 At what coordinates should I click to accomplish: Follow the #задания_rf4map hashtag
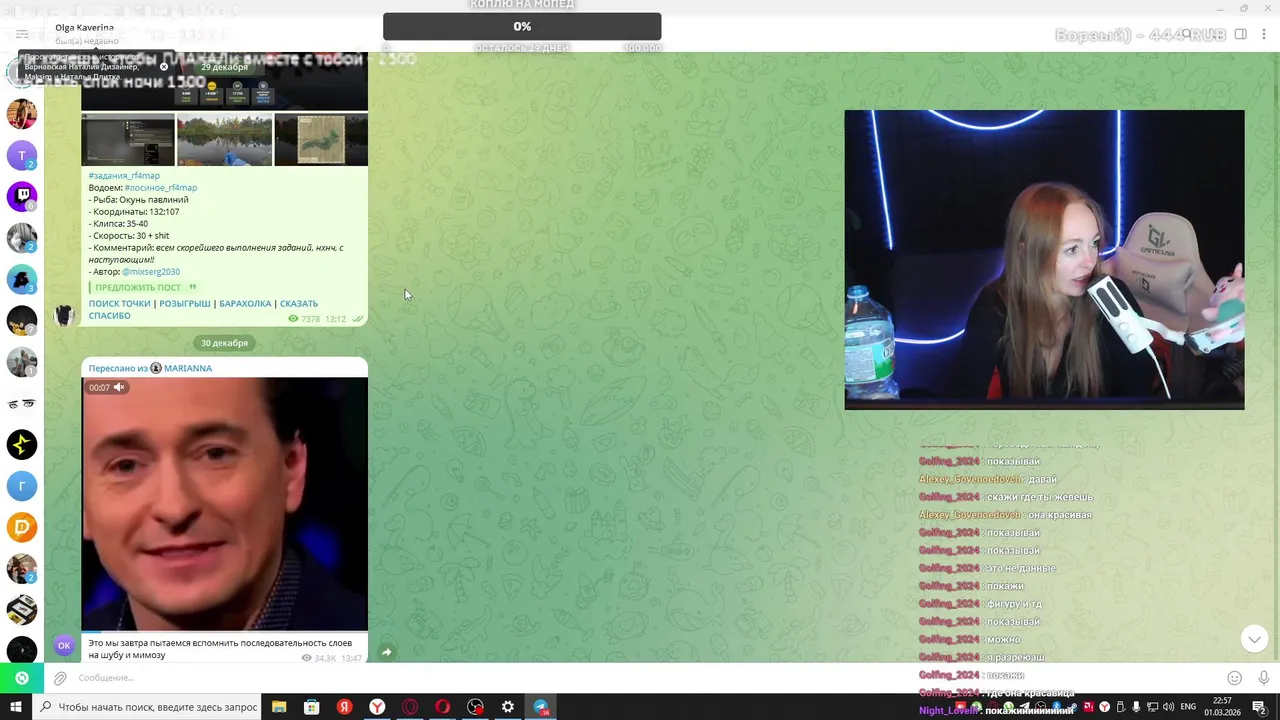pyautogui.click(x=124, y=176)
